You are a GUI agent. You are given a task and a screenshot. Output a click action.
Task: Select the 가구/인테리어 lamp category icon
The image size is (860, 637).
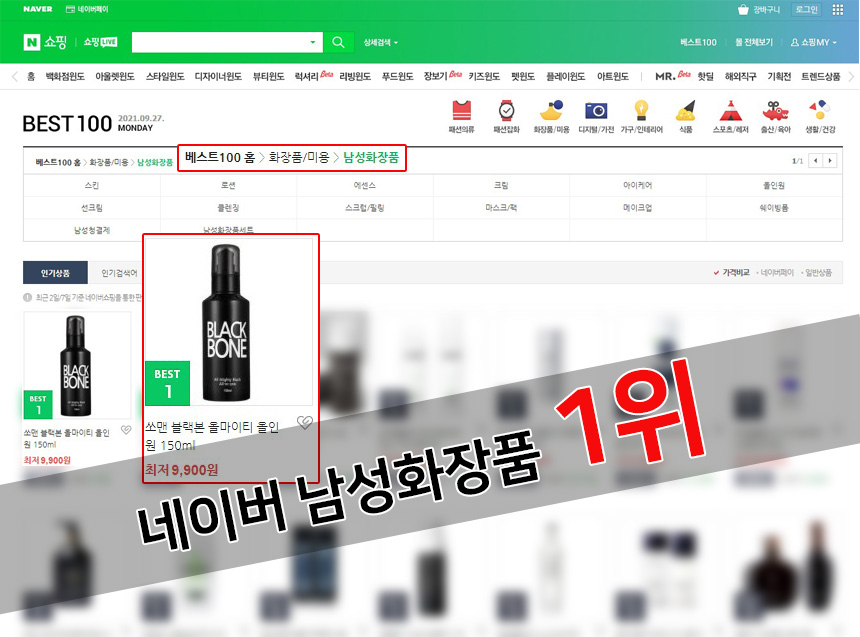(641, 116)
